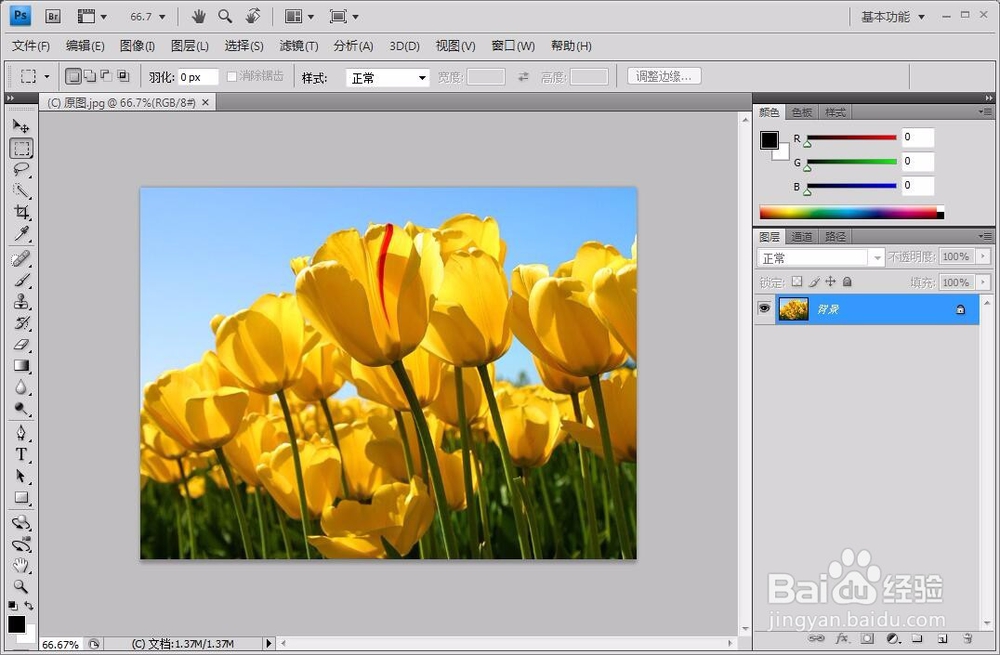Select the Rectangle shape tool

click(21, 497)
